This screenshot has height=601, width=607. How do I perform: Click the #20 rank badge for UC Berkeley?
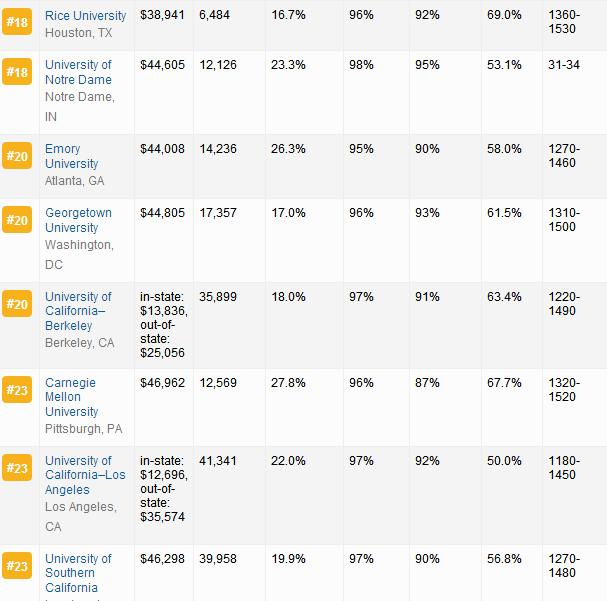[17, 304]
